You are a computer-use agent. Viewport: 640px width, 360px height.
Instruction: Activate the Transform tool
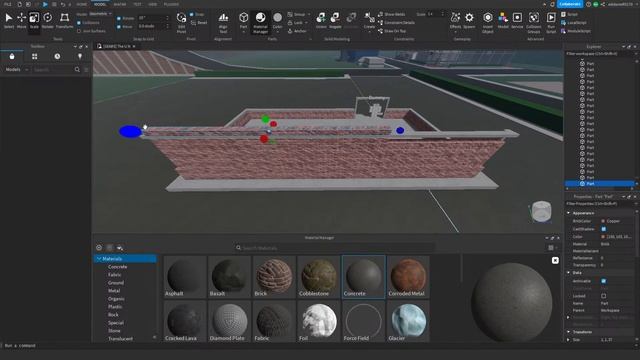coord(64,20)
